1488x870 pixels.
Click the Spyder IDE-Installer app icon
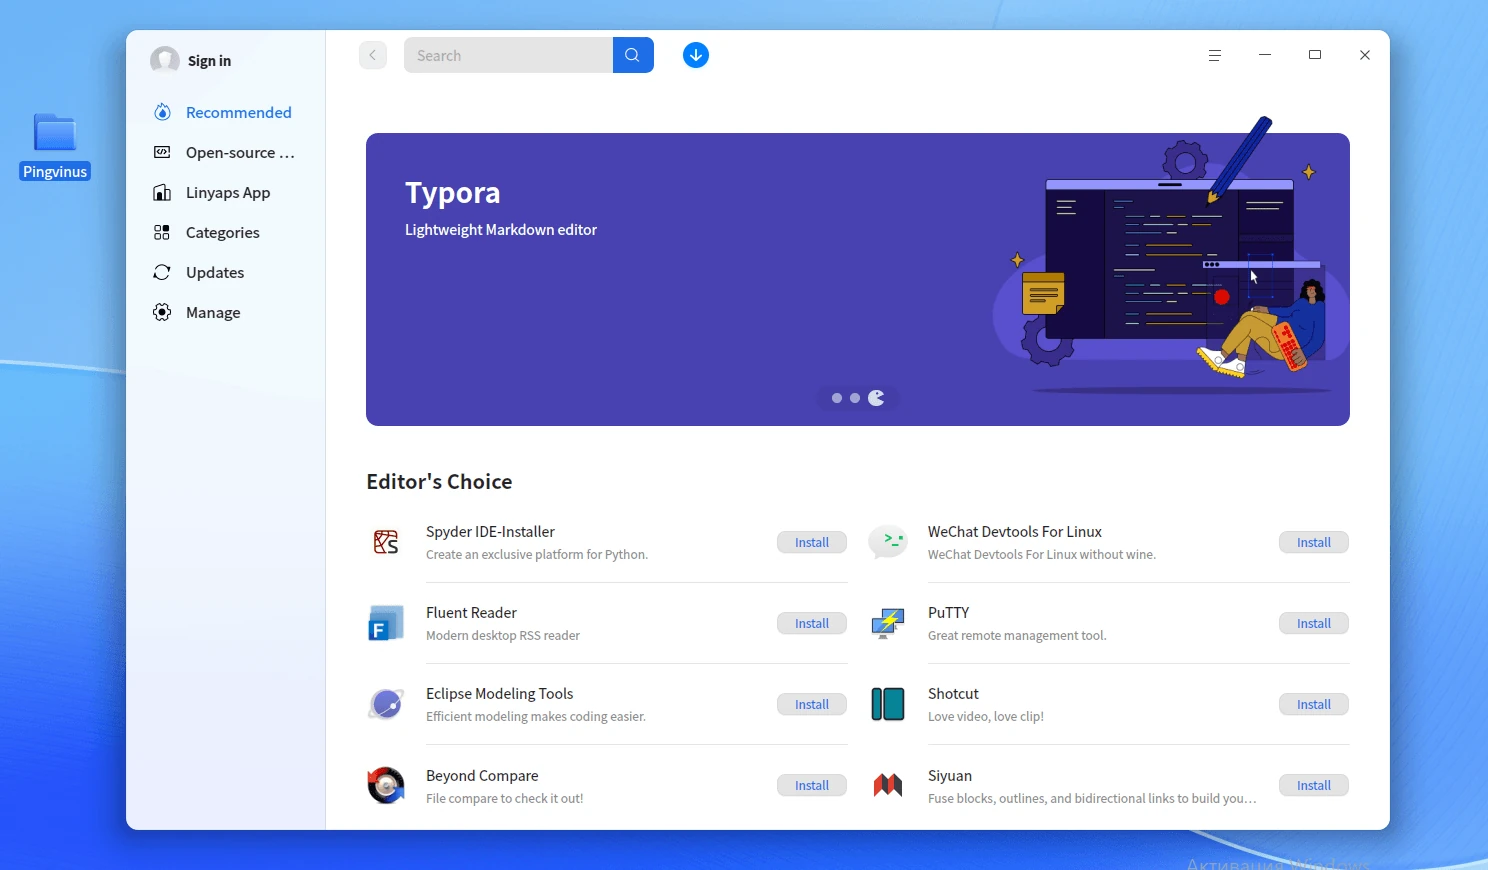coord(386,542)
